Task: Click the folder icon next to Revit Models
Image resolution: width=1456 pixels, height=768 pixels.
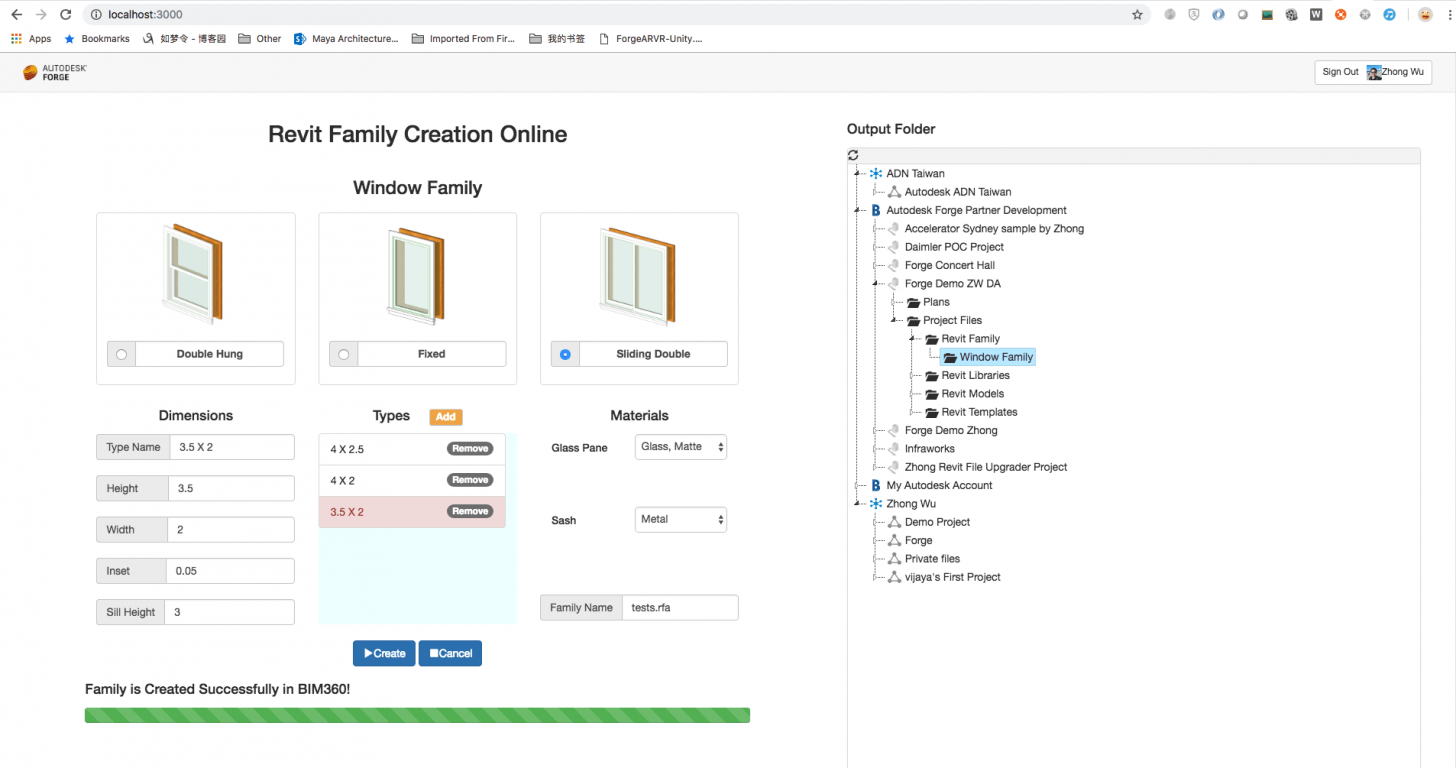Action: pos(930,393)
